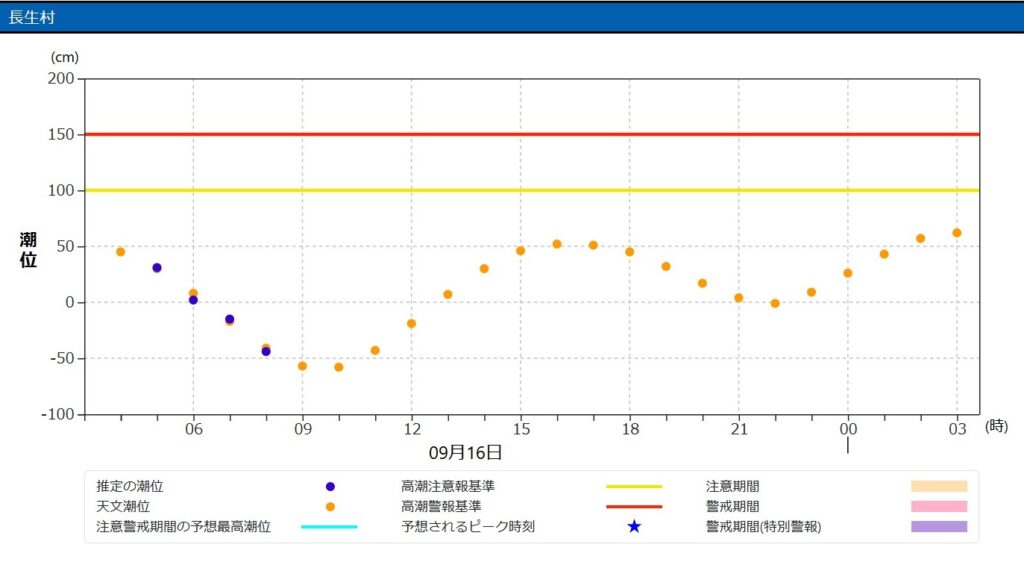Select the orange tide point at 16 o'clock

(557, 244)
